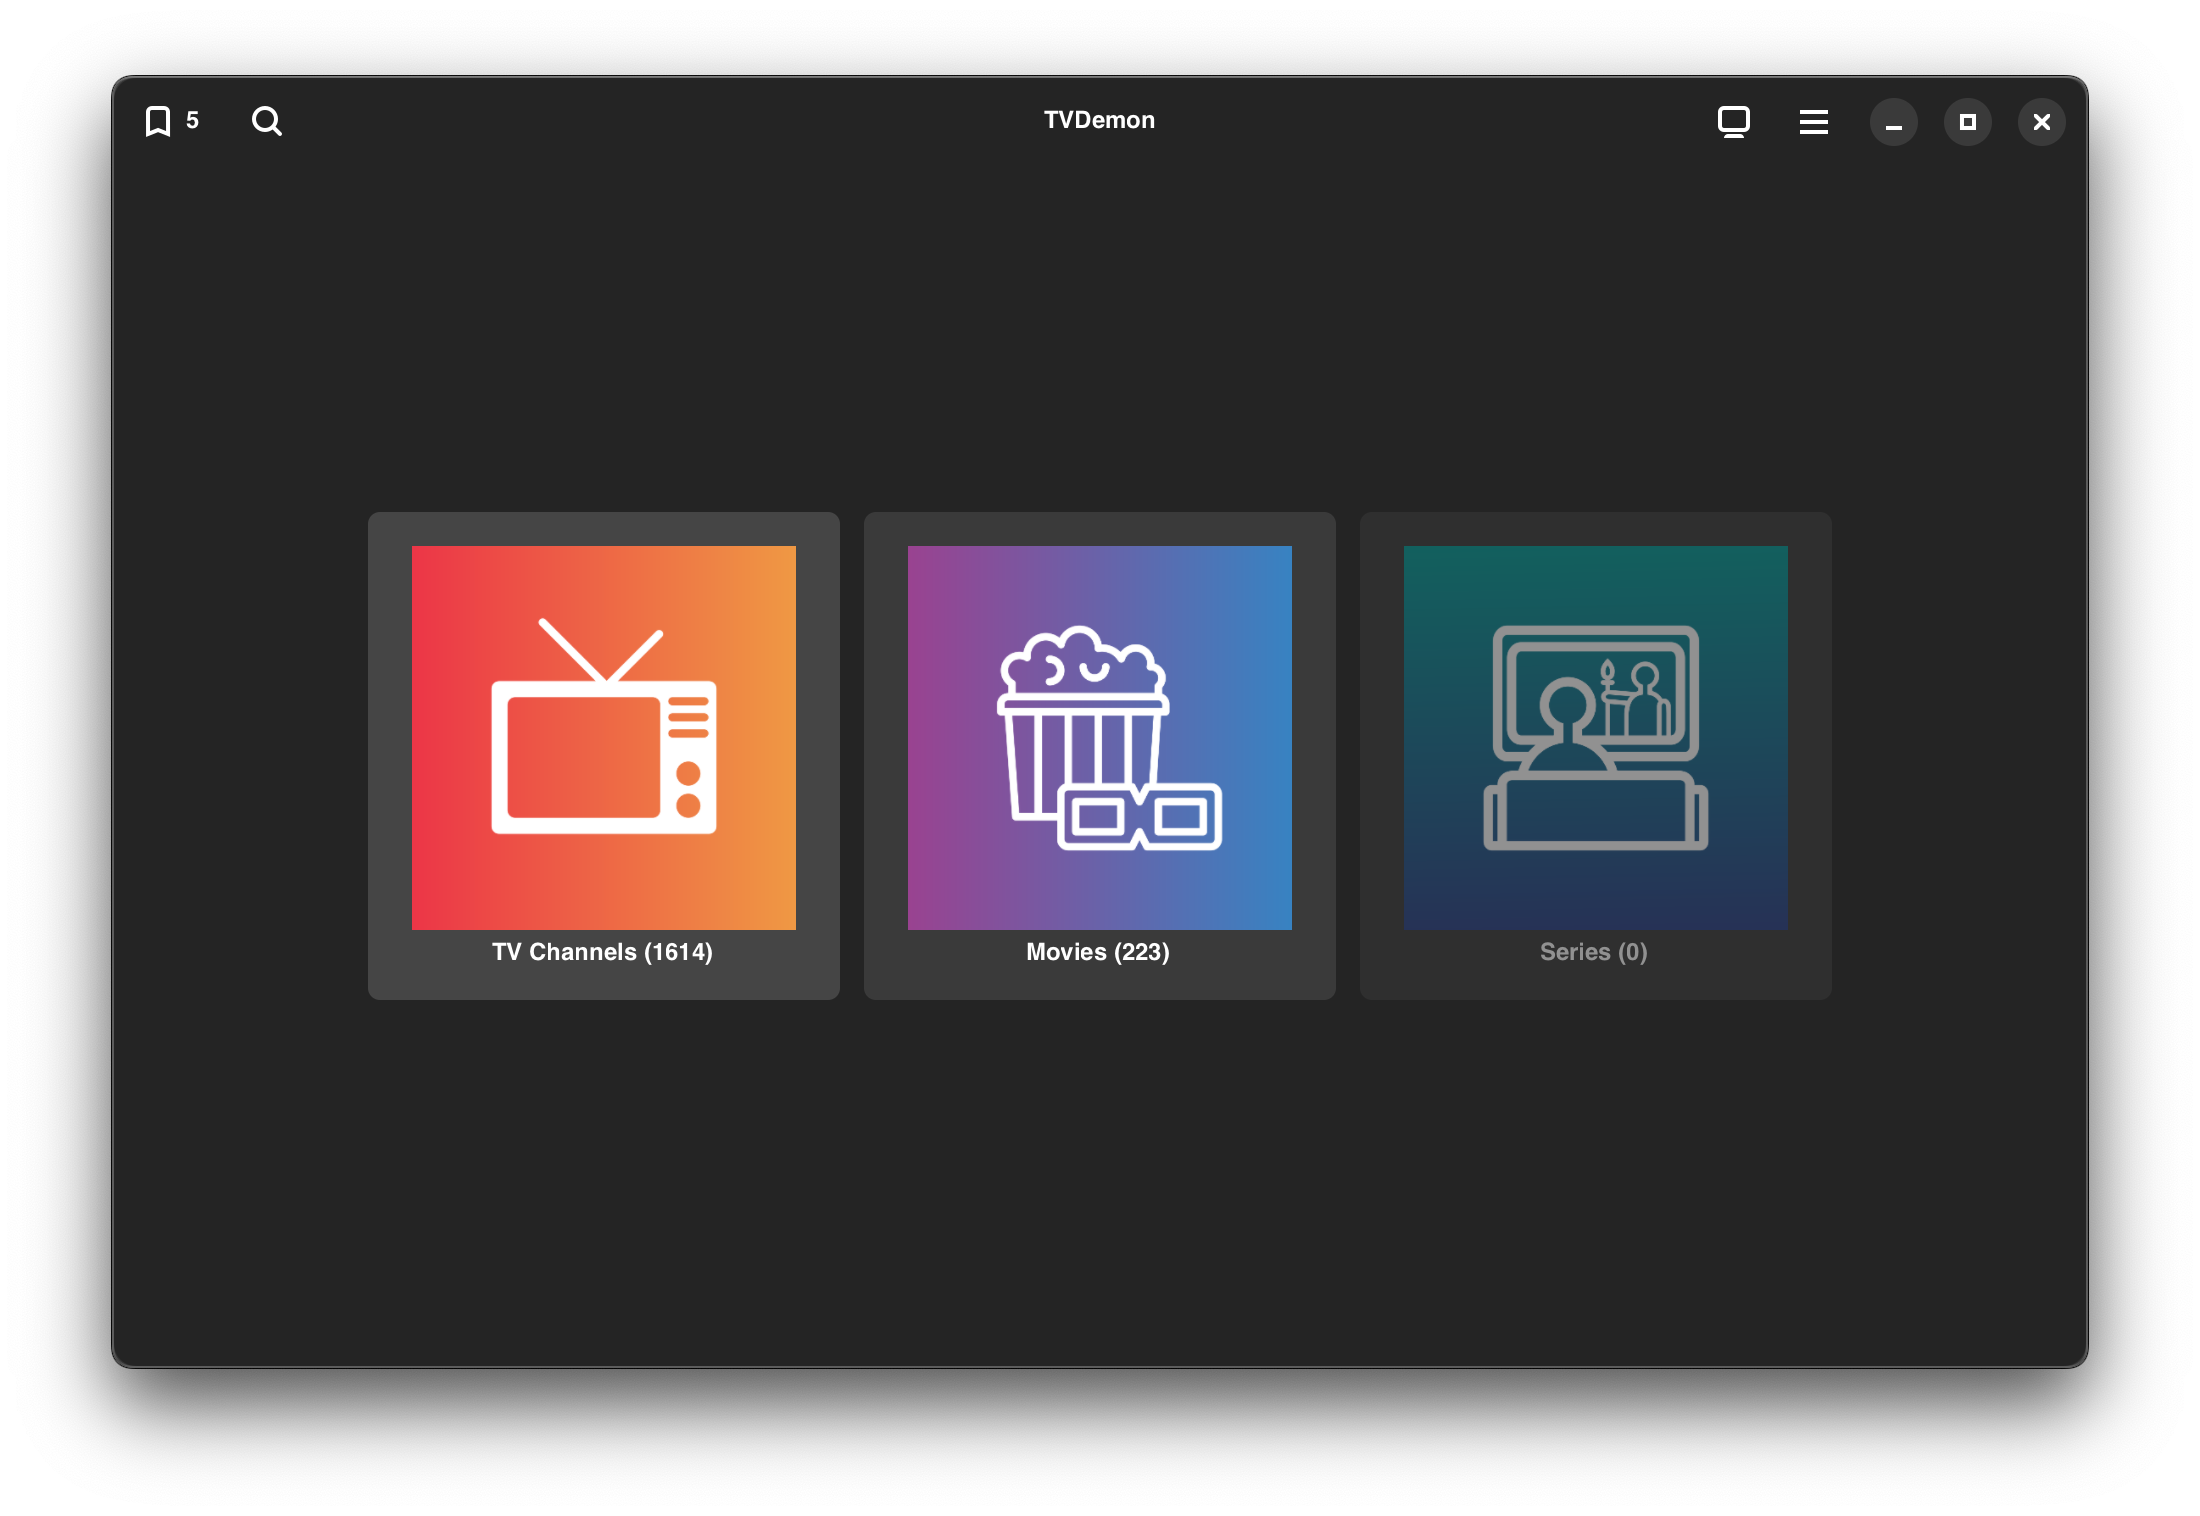
Task: Select the TV Channels (1614) label
Action: click(602, 952)
